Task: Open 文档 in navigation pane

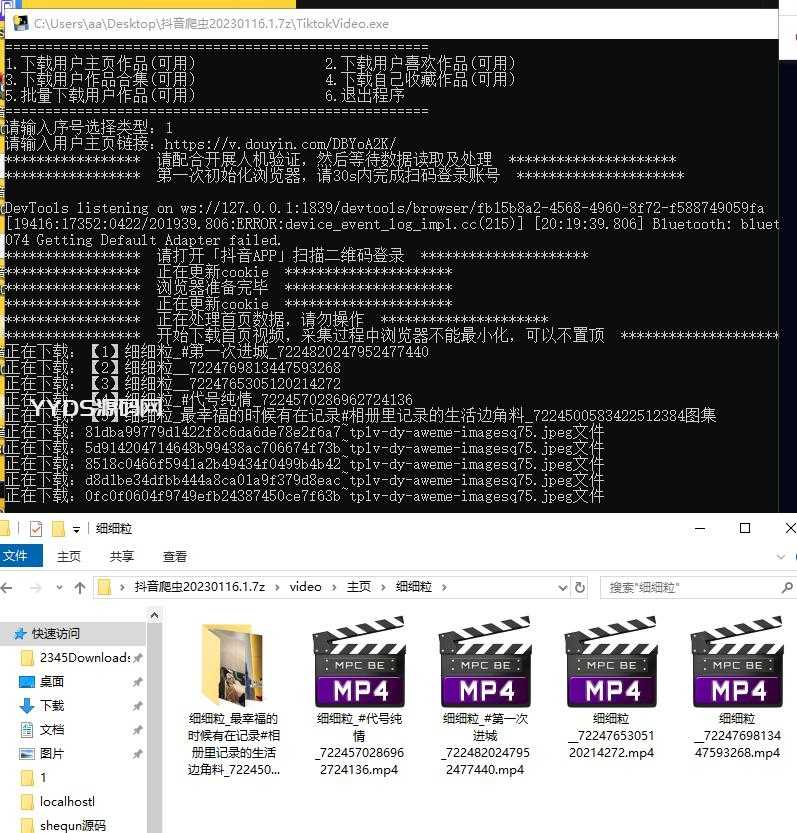Action: point(52,729)
